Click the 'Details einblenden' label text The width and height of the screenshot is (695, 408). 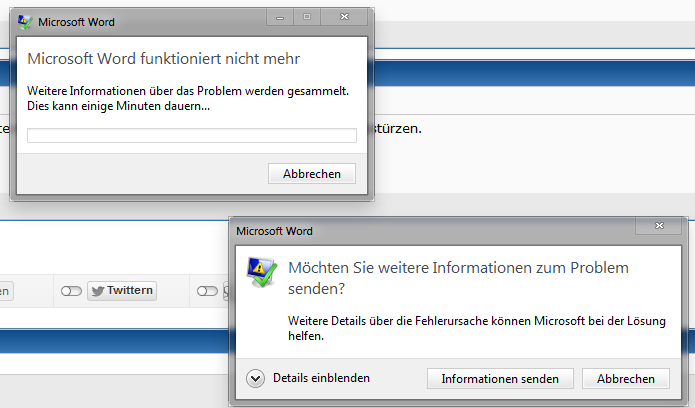click(321, 378)
